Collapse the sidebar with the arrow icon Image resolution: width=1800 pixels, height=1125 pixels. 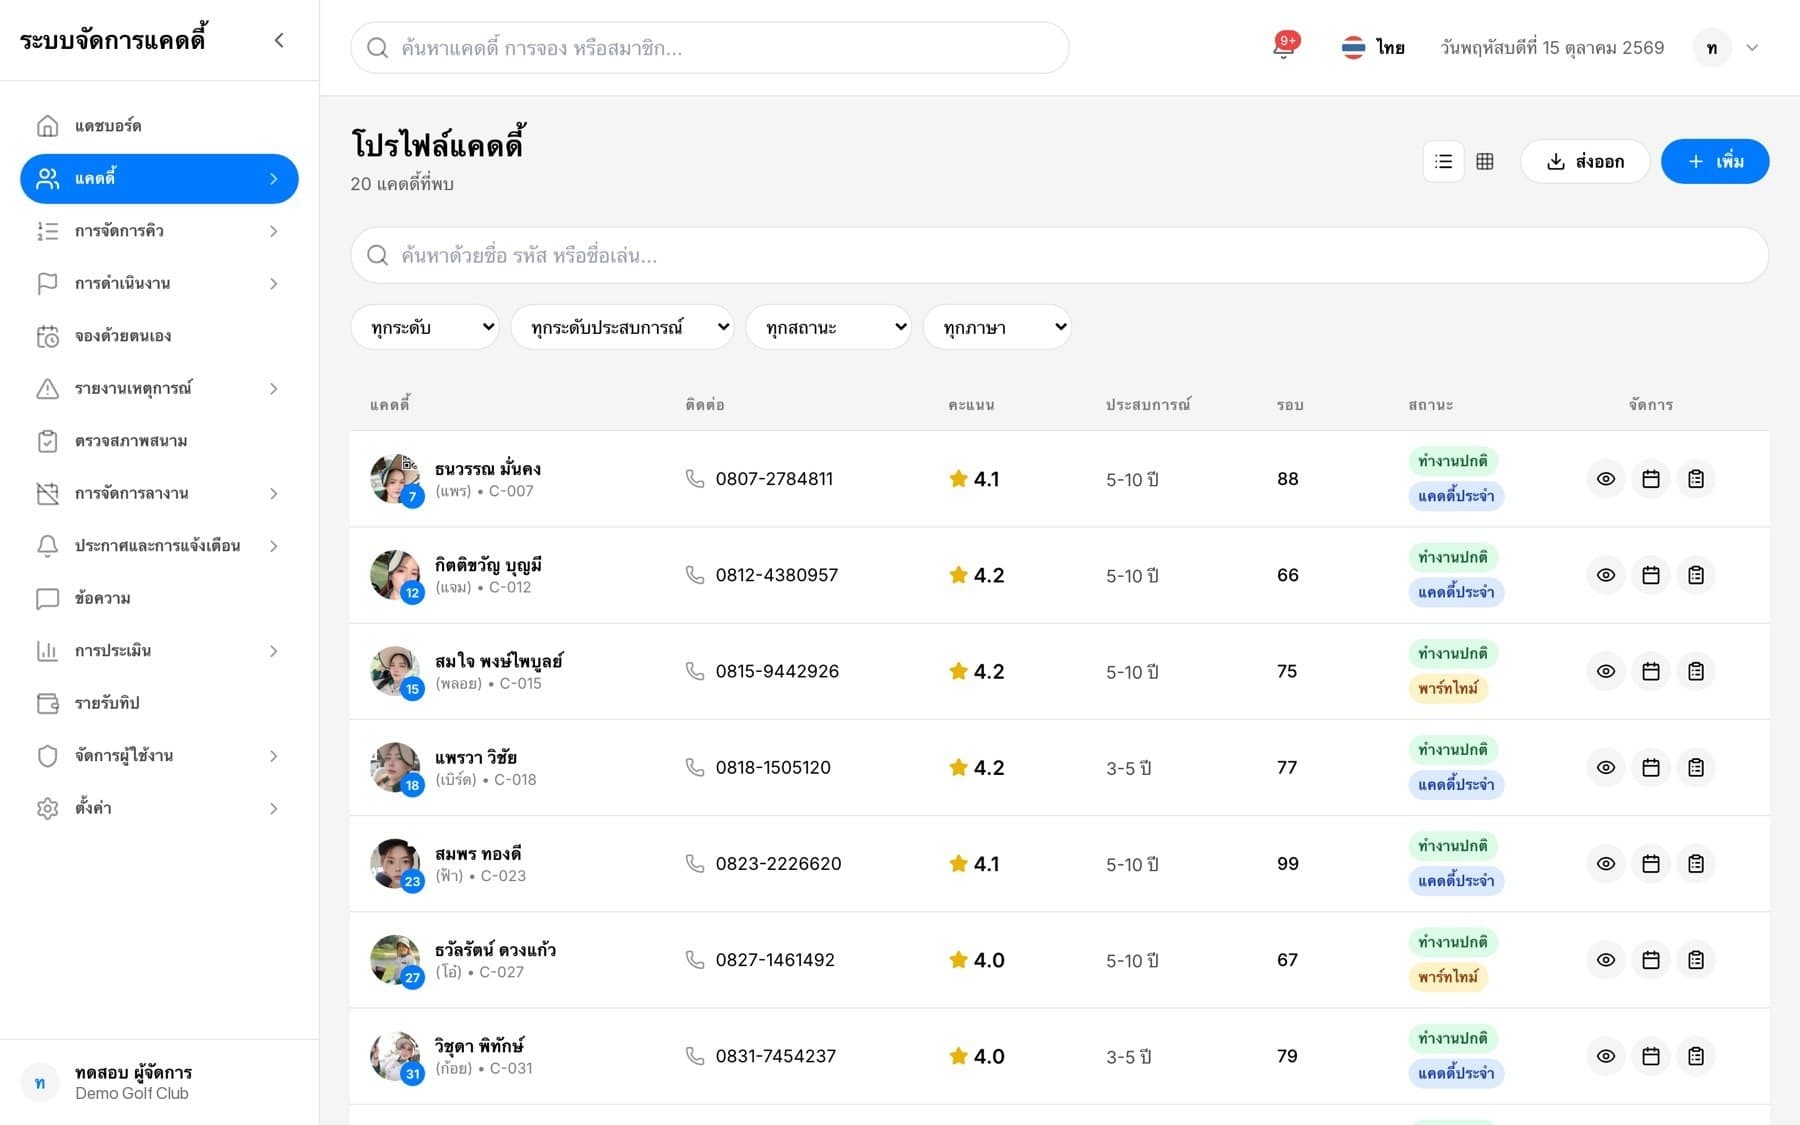pyautogui.click(x=279, y=40)
